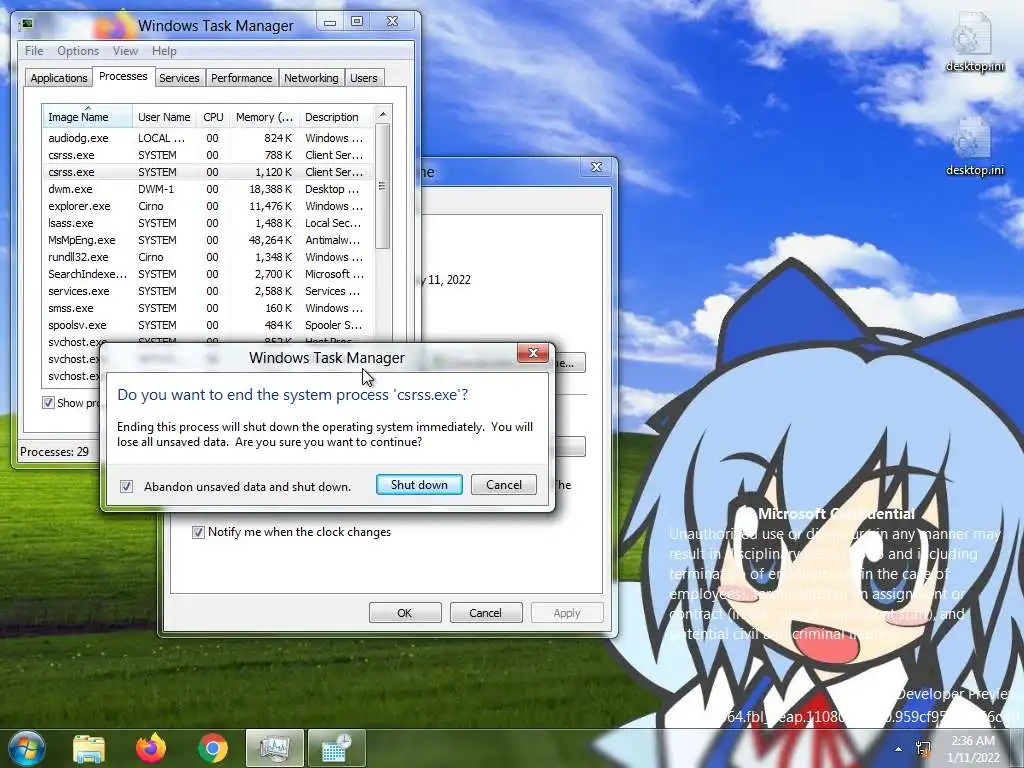This screenshot has height=768, width=1024.
Task: Sort processes by CPU column
Action: coord(213,117)
